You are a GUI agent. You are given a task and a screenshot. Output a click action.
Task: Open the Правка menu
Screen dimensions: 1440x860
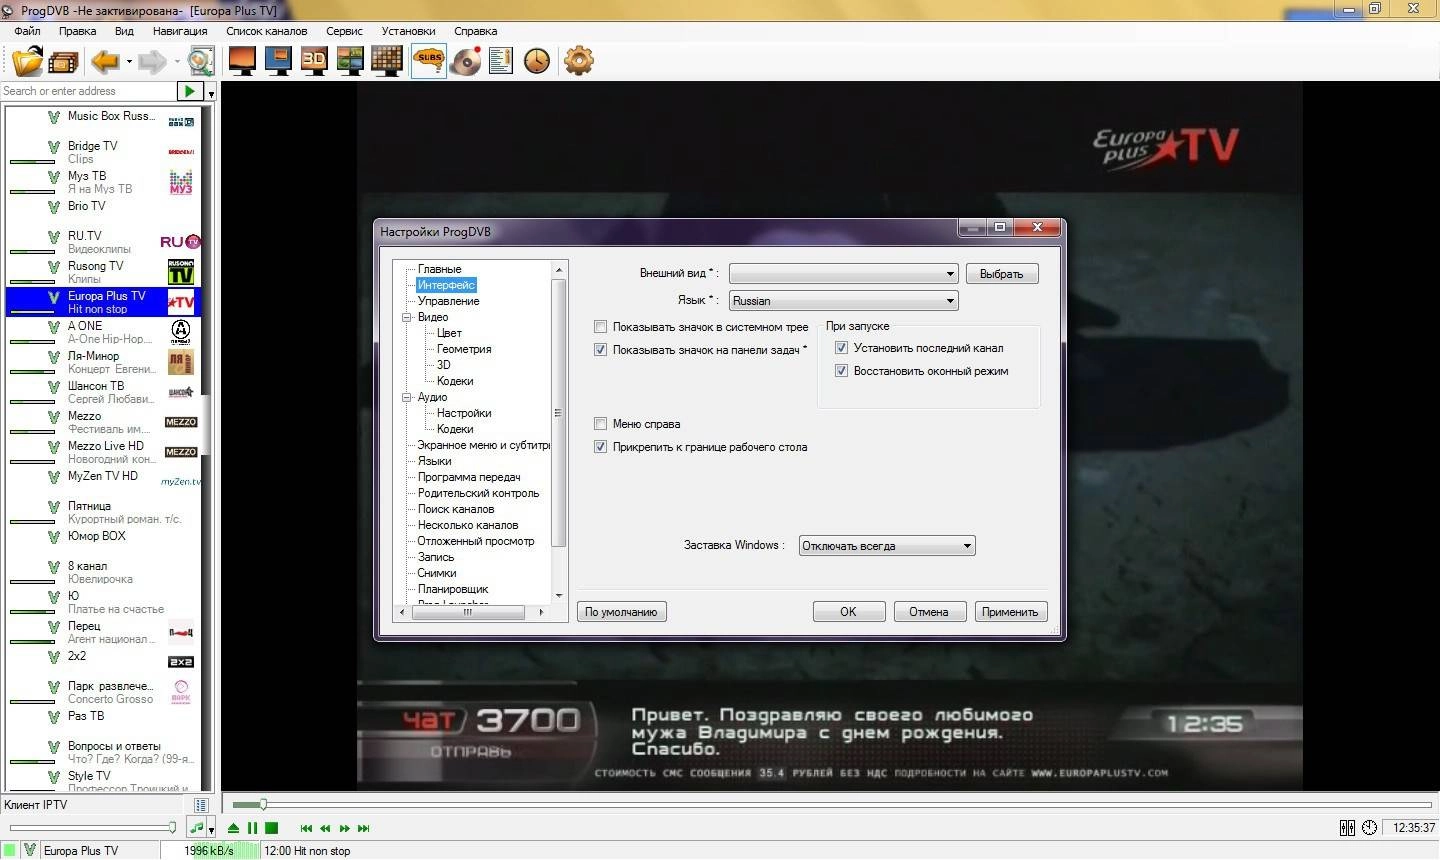[77, 31]
